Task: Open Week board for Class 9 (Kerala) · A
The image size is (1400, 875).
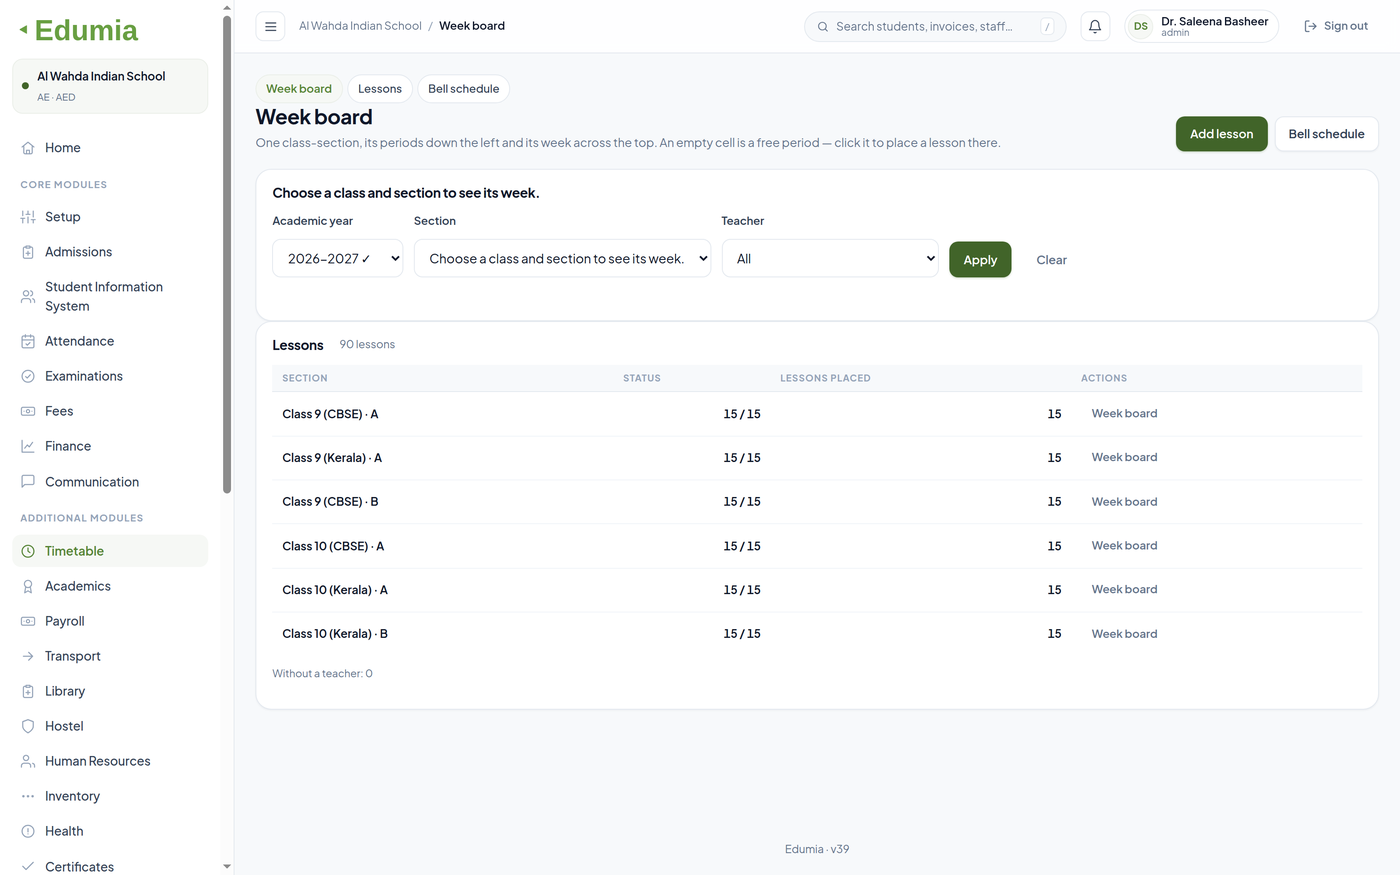Action: [x=1124, y=458]
